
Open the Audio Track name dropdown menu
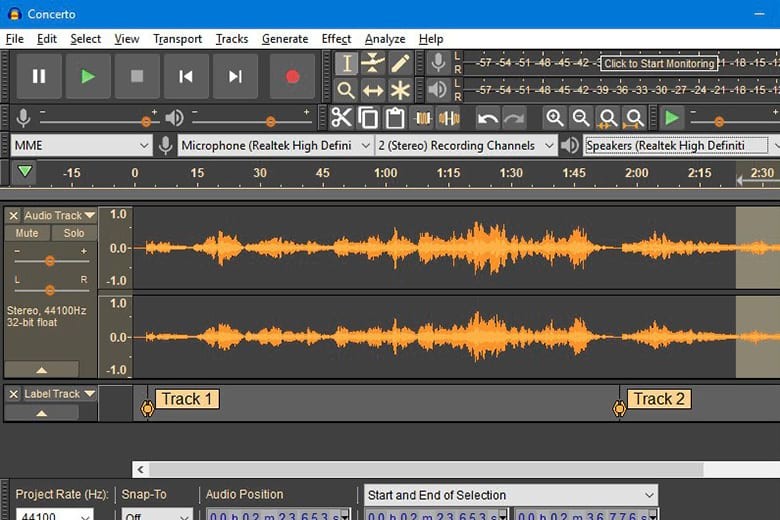click(x=60, y=215)
